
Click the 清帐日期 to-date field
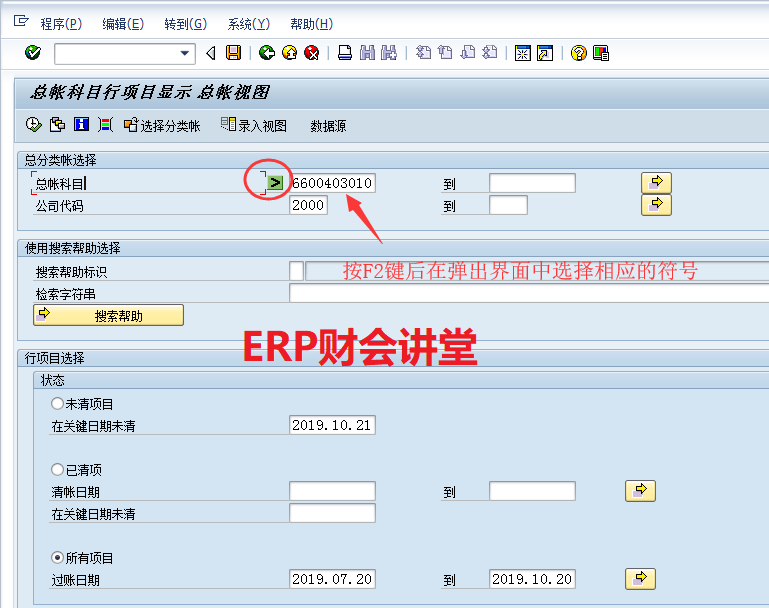(532, 491)
